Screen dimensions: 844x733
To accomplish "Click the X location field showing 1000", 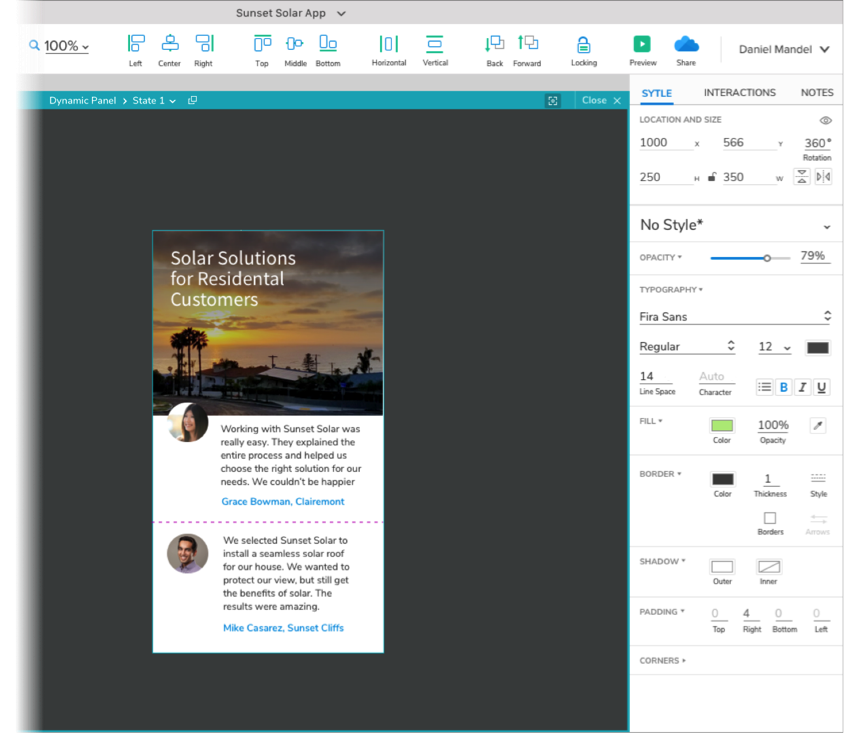I will pos(666,143).
